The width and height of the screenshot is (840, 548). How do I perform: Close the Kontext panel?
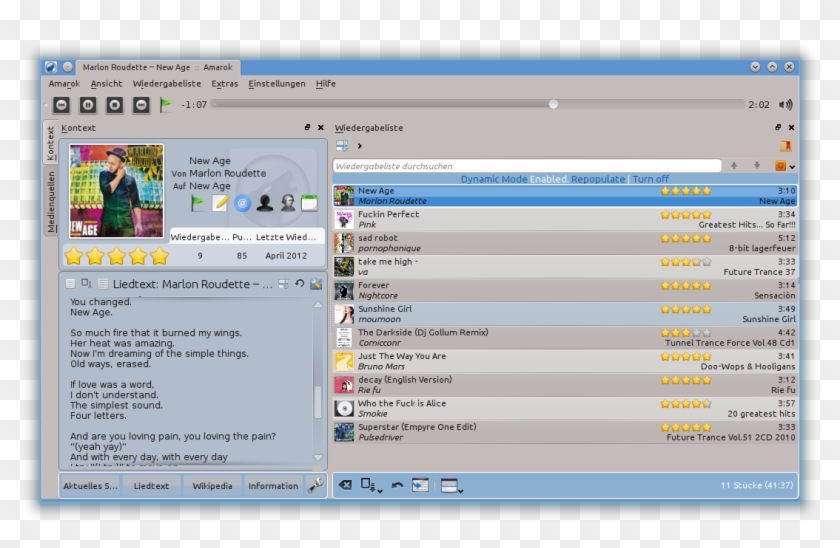(x=320, y=127)
